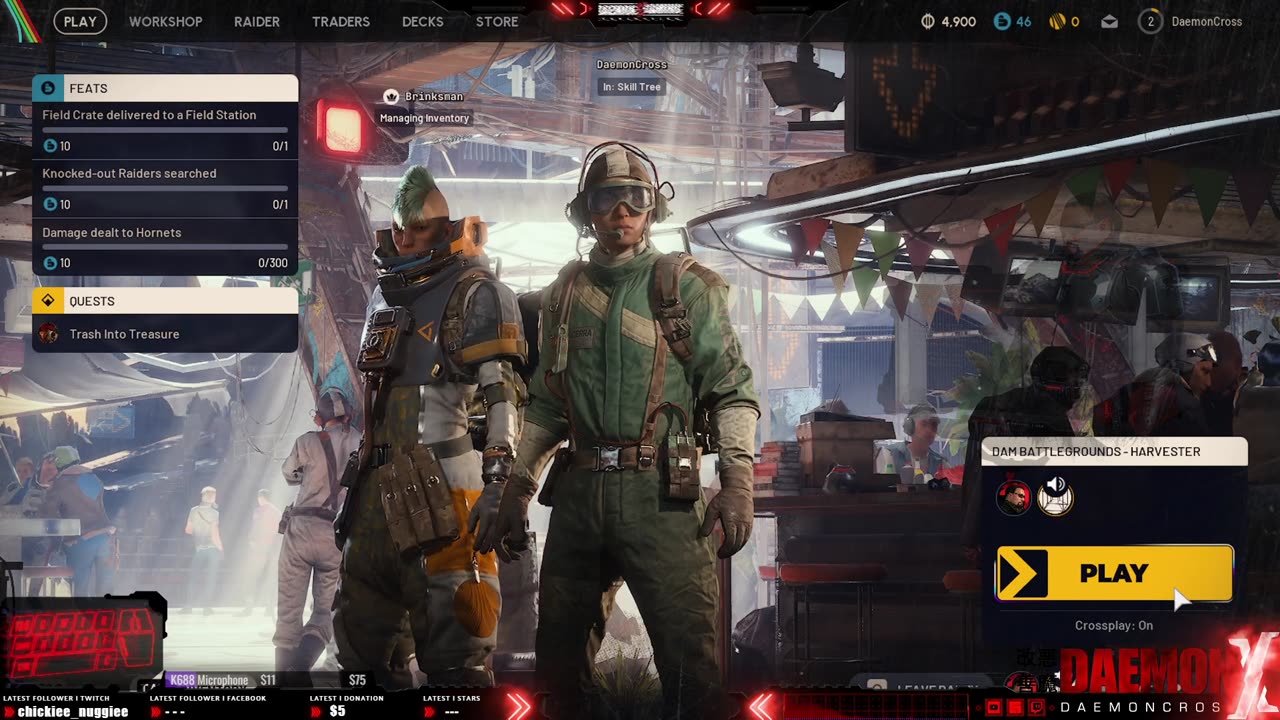Open the mail inbox envelope icon

tap(1109, 21)
